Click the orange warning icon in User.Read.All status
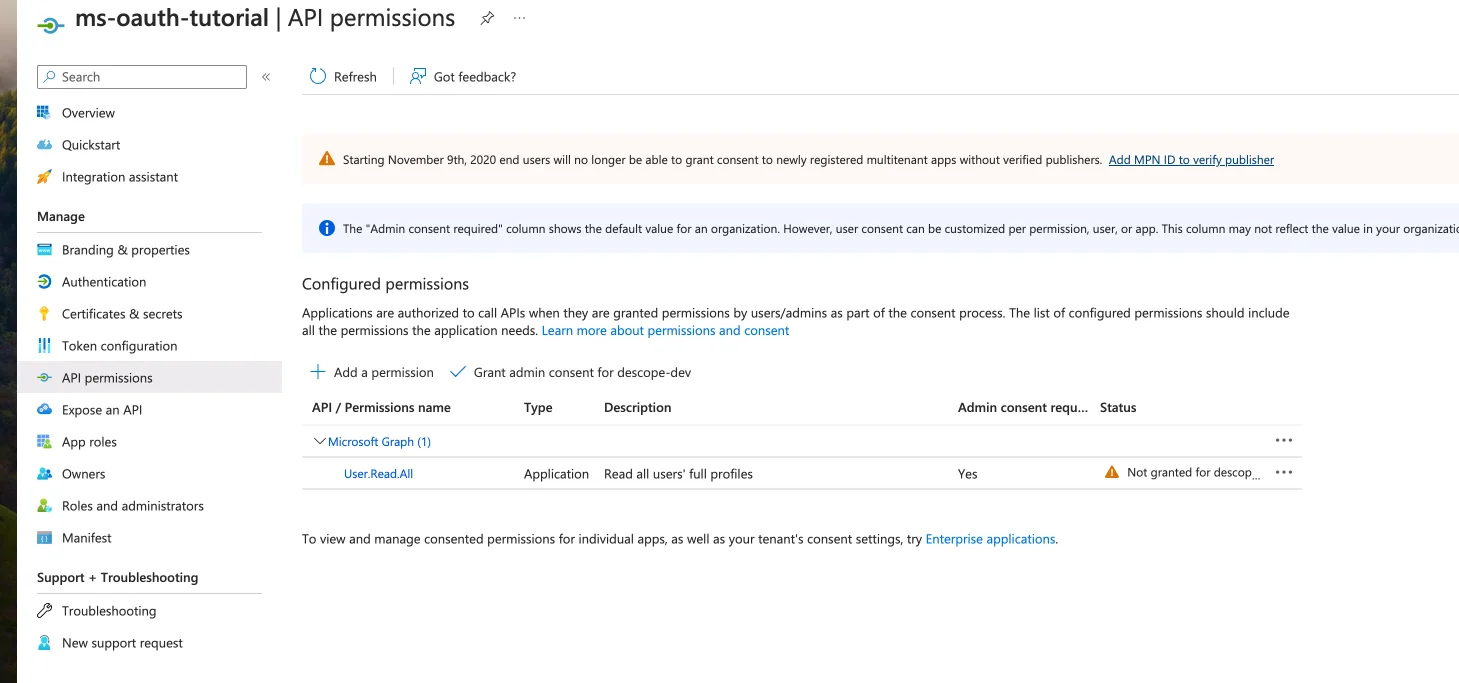Viewport: 1459px width, 683px height. click(x=1111, y=473)
